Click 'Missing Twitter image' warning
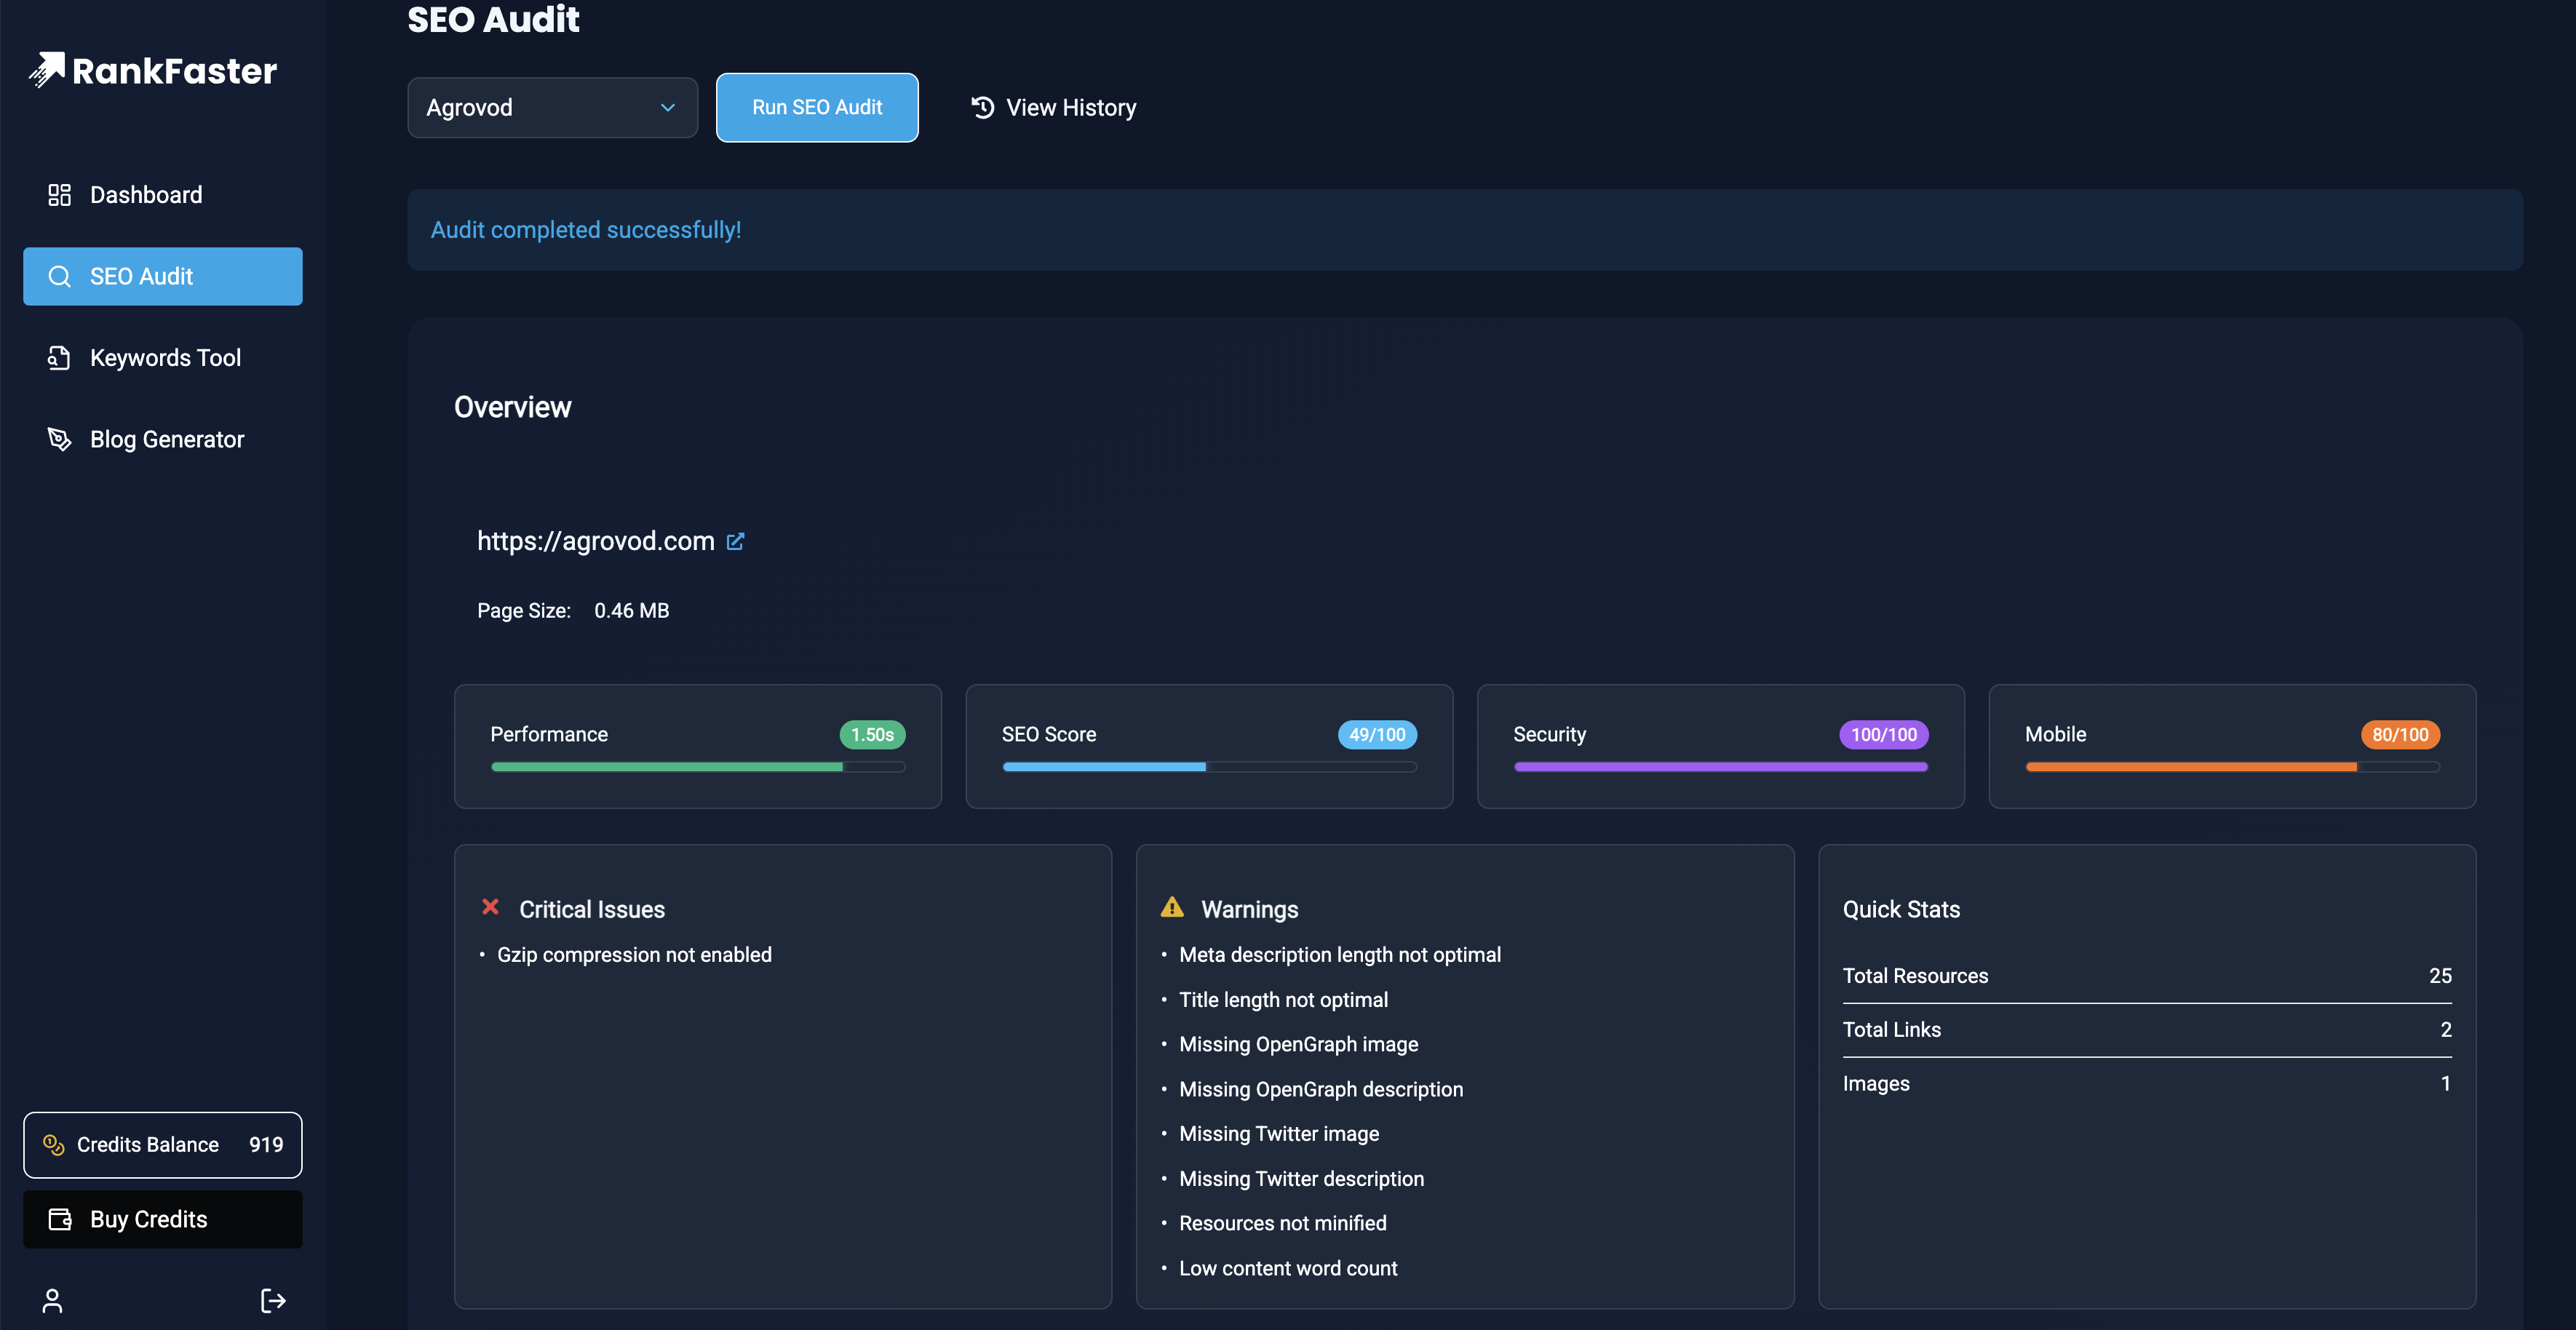This screenshot has width=2576, height=1330. [x=1279, y=1134]
